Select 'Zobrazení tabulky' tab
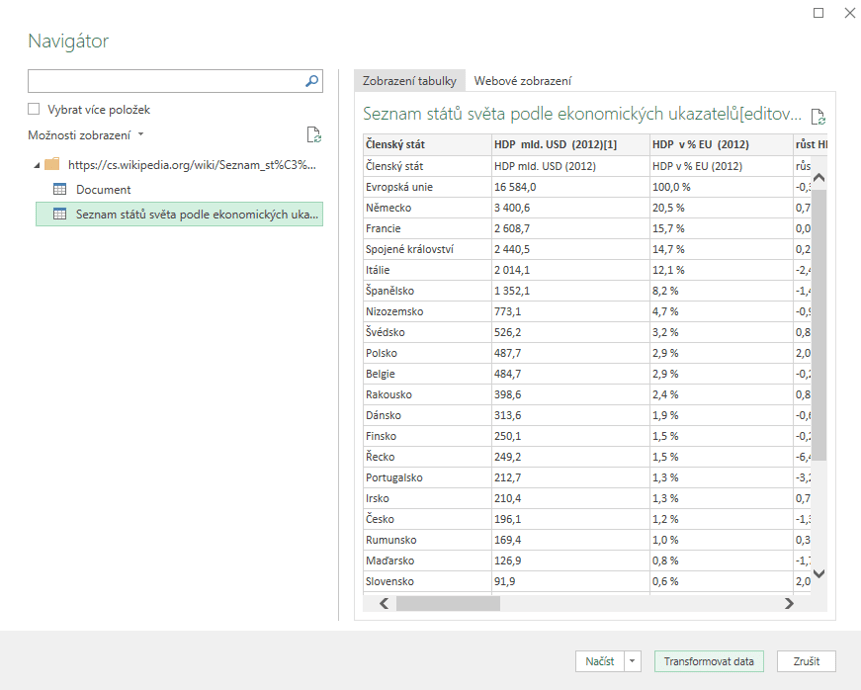 tap(409, 82)
